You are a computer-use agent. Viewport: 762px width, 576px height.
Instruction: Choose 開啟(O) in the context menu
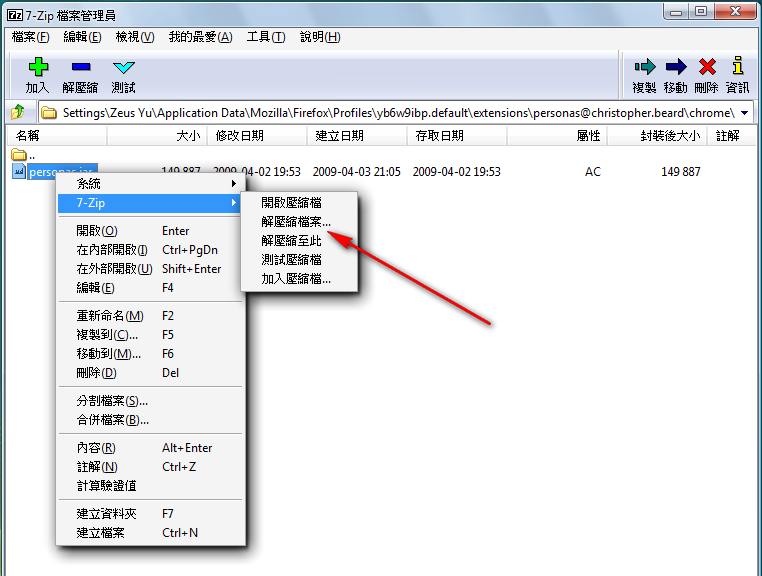[150, 231]
